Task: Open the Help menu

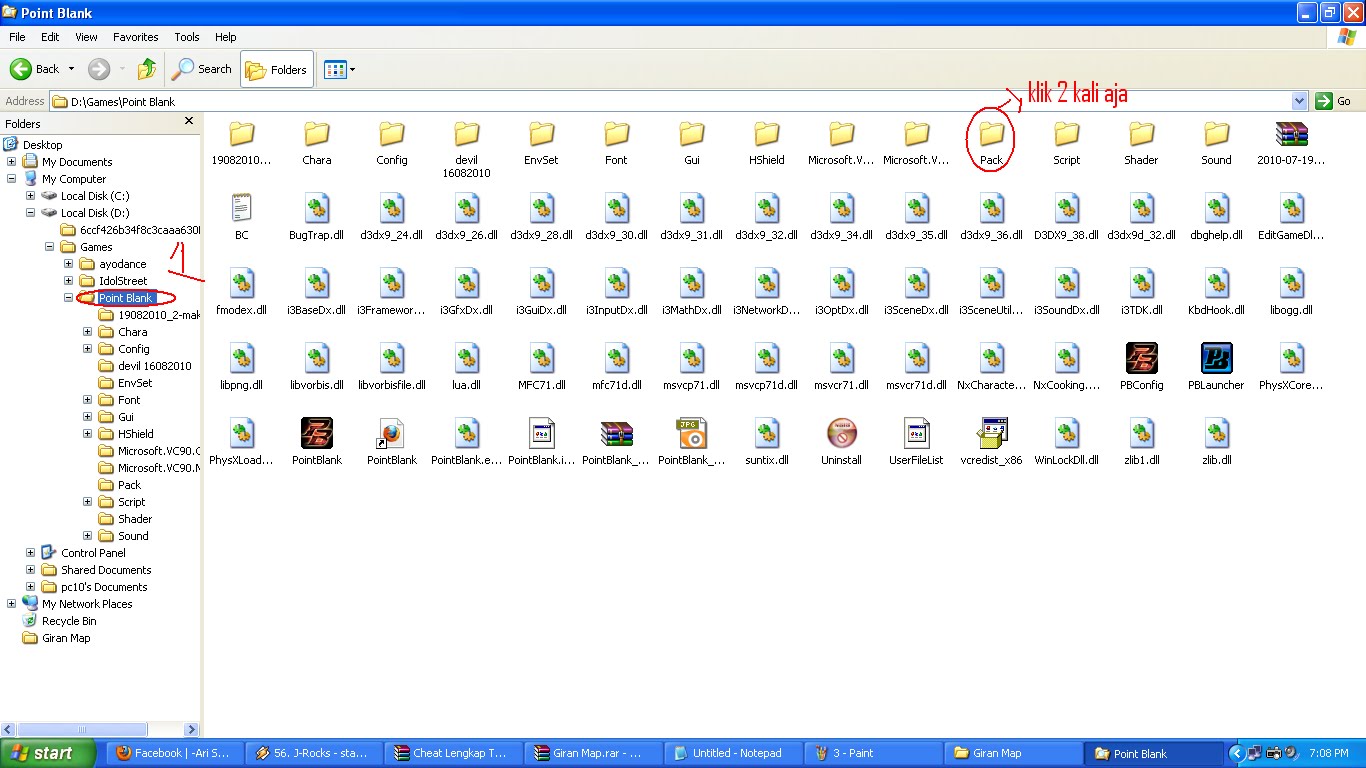Action: pos(226,37)
